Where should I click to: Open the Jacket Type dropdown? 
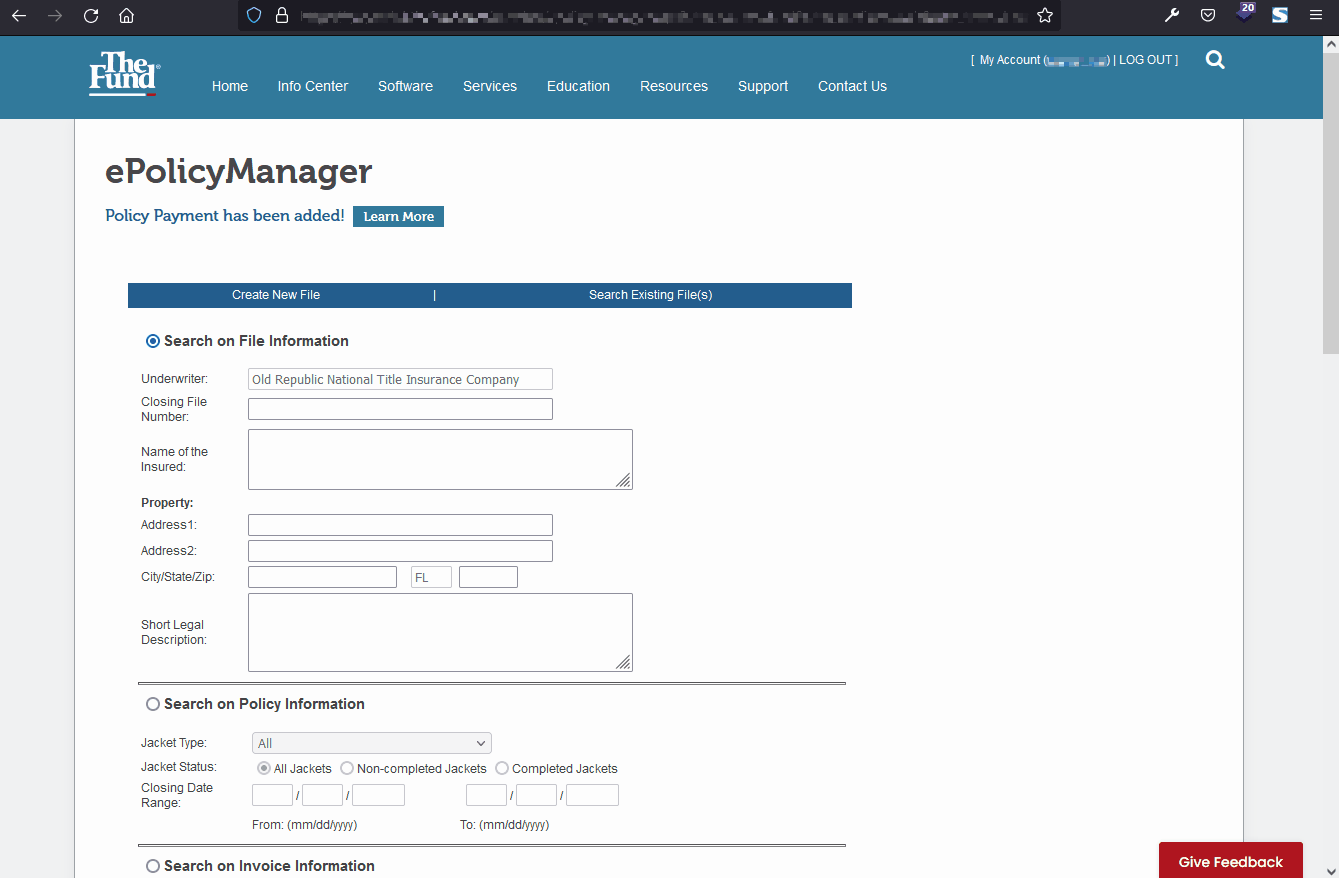pyautogui.click(x=372, y=743)
